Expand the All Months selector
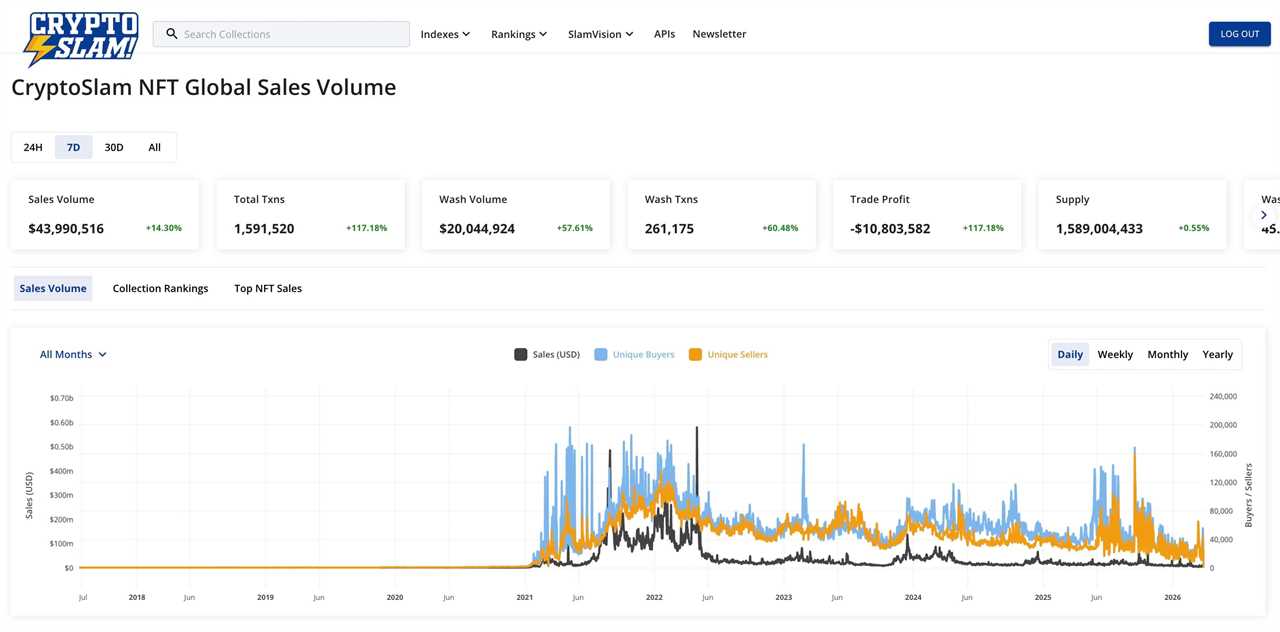 73,354
